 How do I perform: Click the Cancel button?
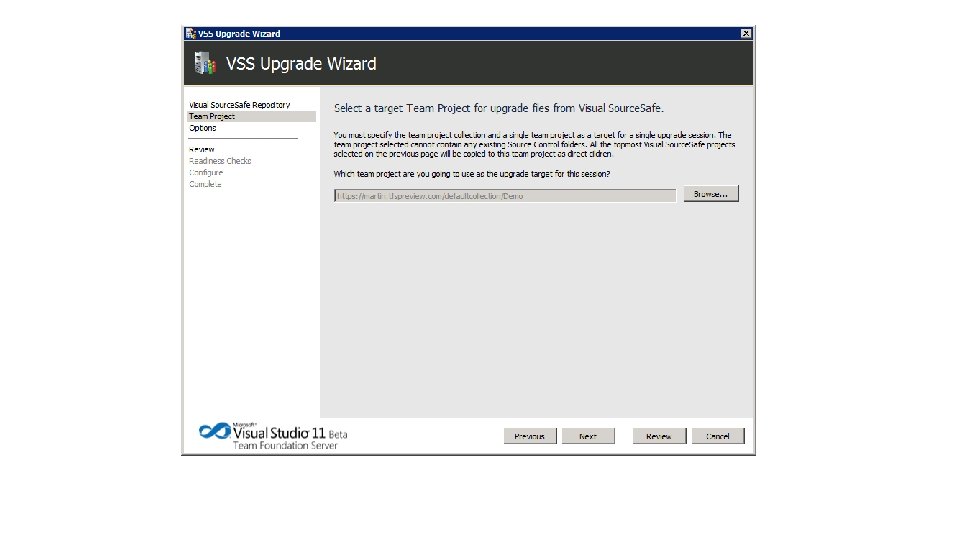click(718, 436)
